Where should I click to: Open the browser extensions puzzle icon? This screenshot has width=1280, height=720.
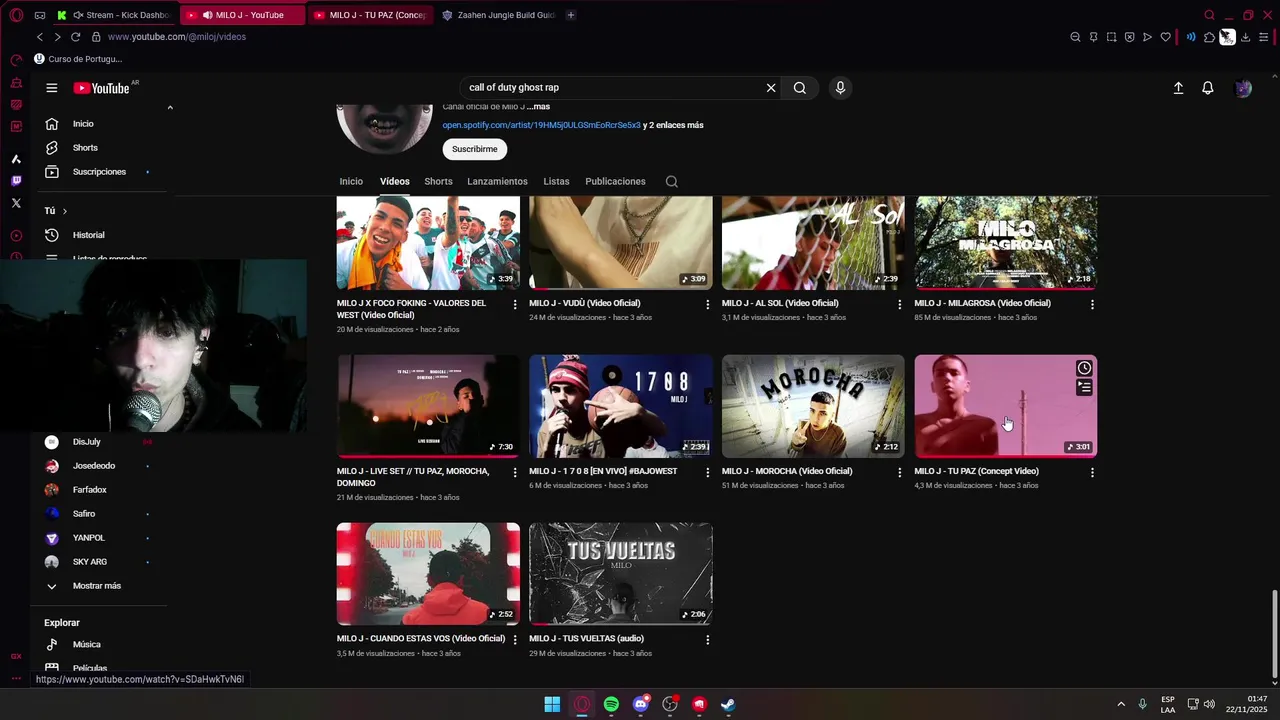point(1209,37)
